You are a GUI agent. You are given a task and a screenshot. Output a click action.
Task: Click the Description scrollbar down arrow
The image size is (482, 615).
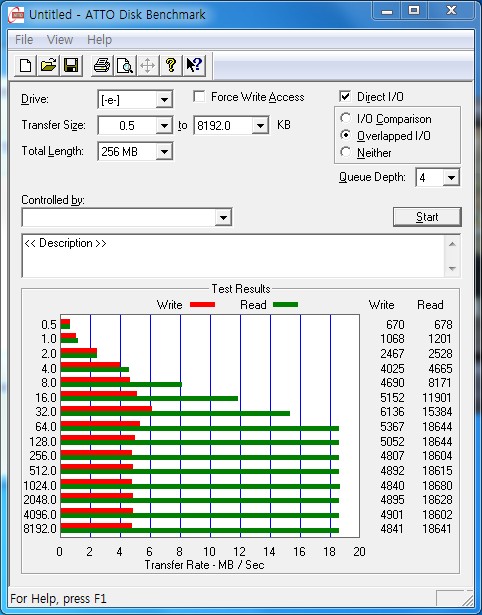pyautogui.click(x=452, y=269)
